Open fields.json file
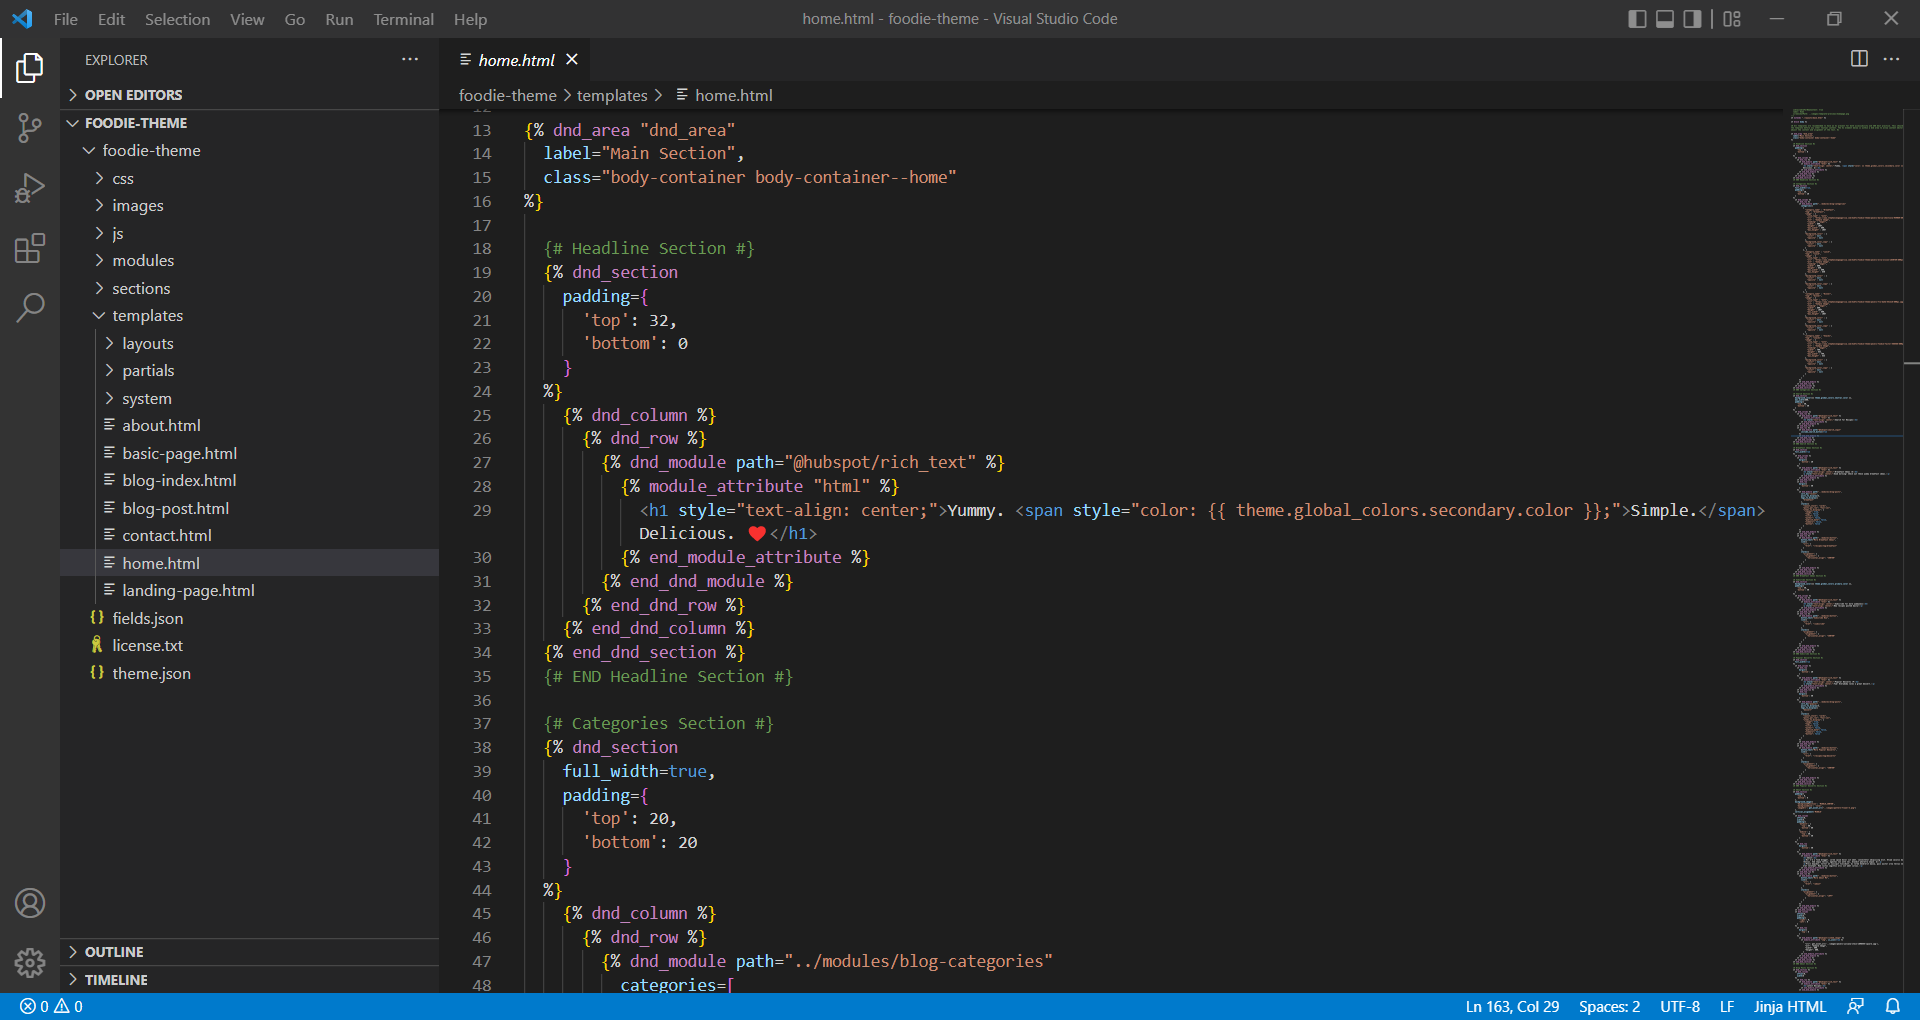 (148, 618)
